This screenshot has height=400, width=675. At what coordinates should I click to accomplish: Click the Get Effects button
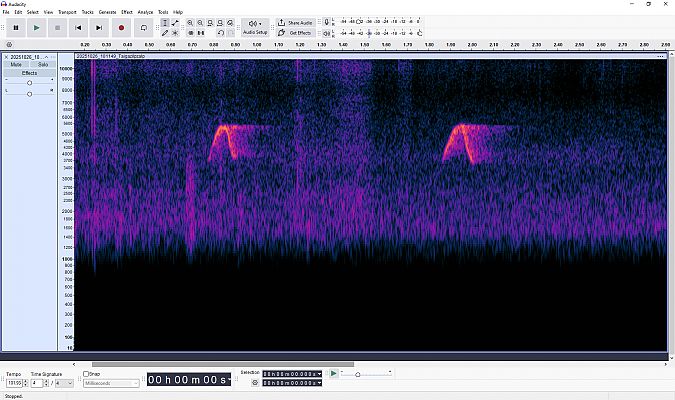pos(296,33)
